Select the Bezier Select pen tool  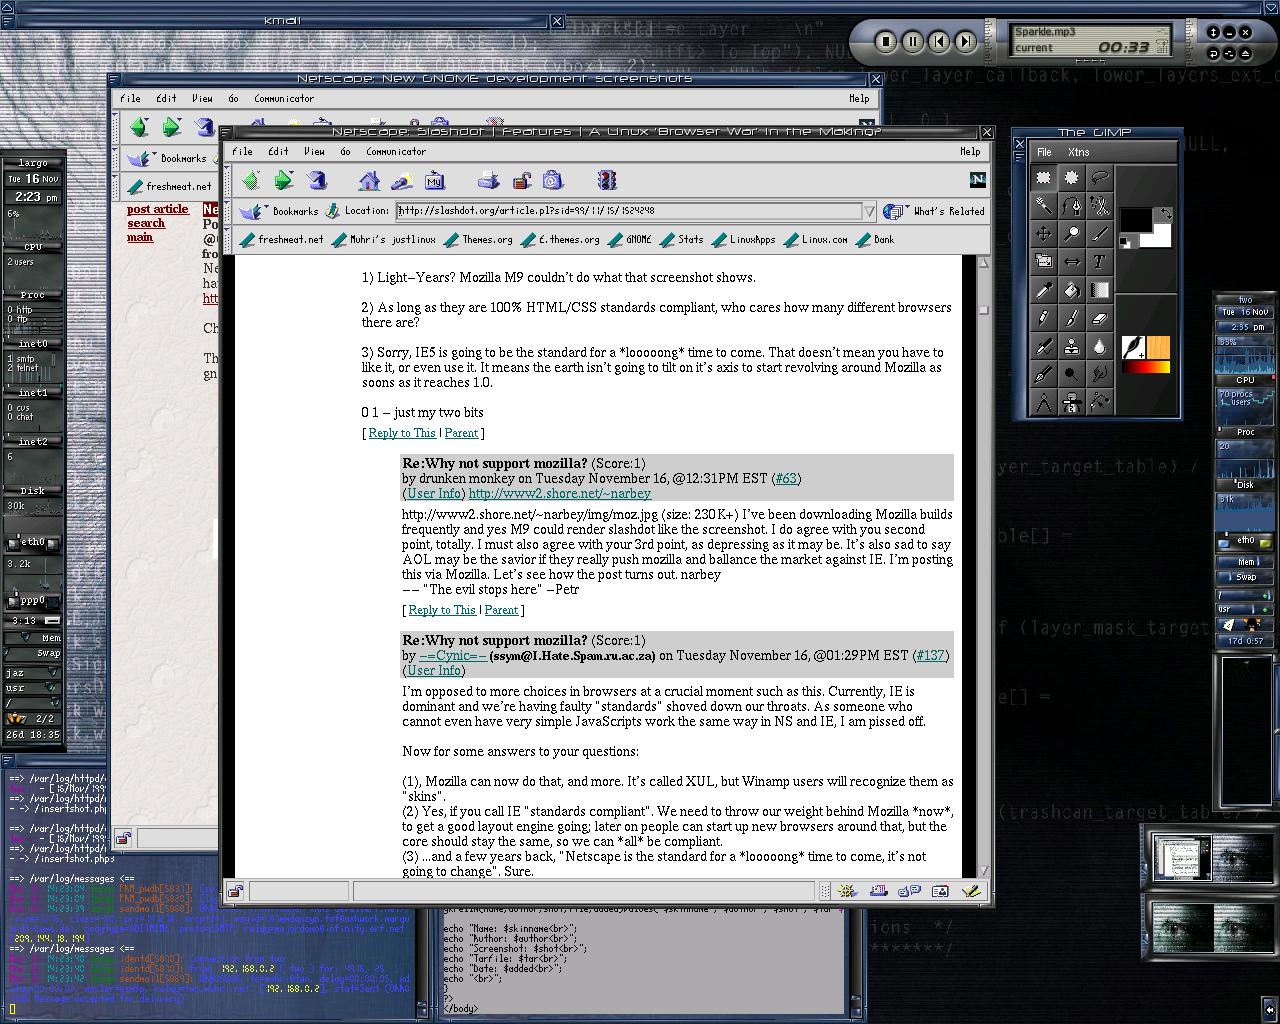pos(1071,206)
